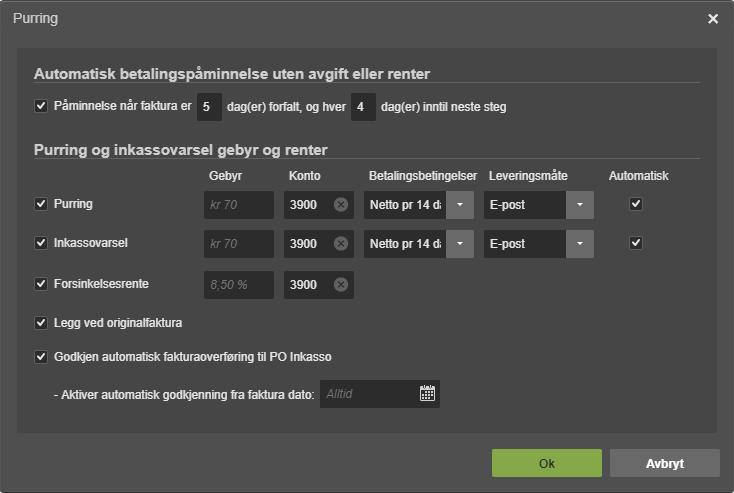Viewport: 734px width, 493px height.
Task: Click the Inkassovarsel row label
Action: click(90, 243)
